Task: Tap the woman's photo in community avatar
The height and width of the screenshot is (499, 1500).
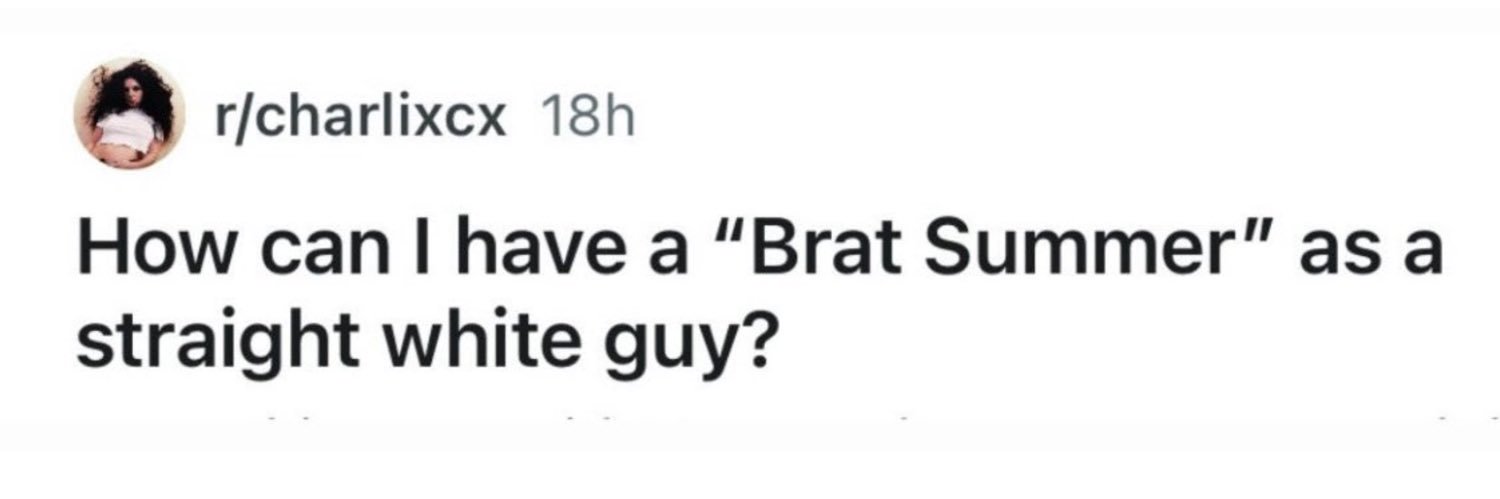Action: point(132,113)
